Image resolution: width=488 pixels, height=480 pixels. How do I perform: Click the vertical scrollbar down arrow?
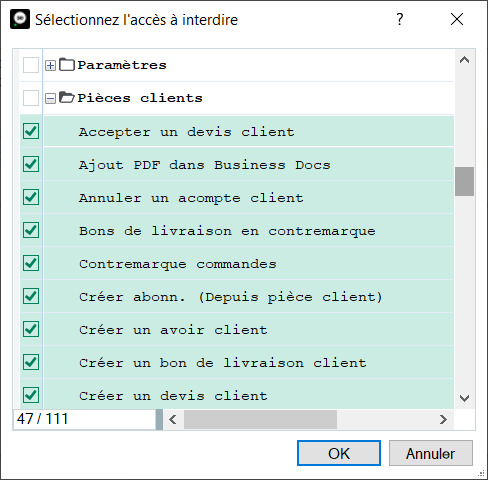[x=464, y=398]
